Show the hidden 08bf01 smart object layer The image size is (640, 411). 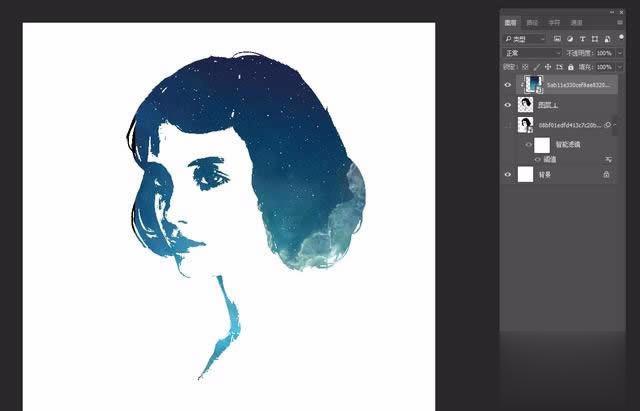pyautogui.click(x=508, y=125)
